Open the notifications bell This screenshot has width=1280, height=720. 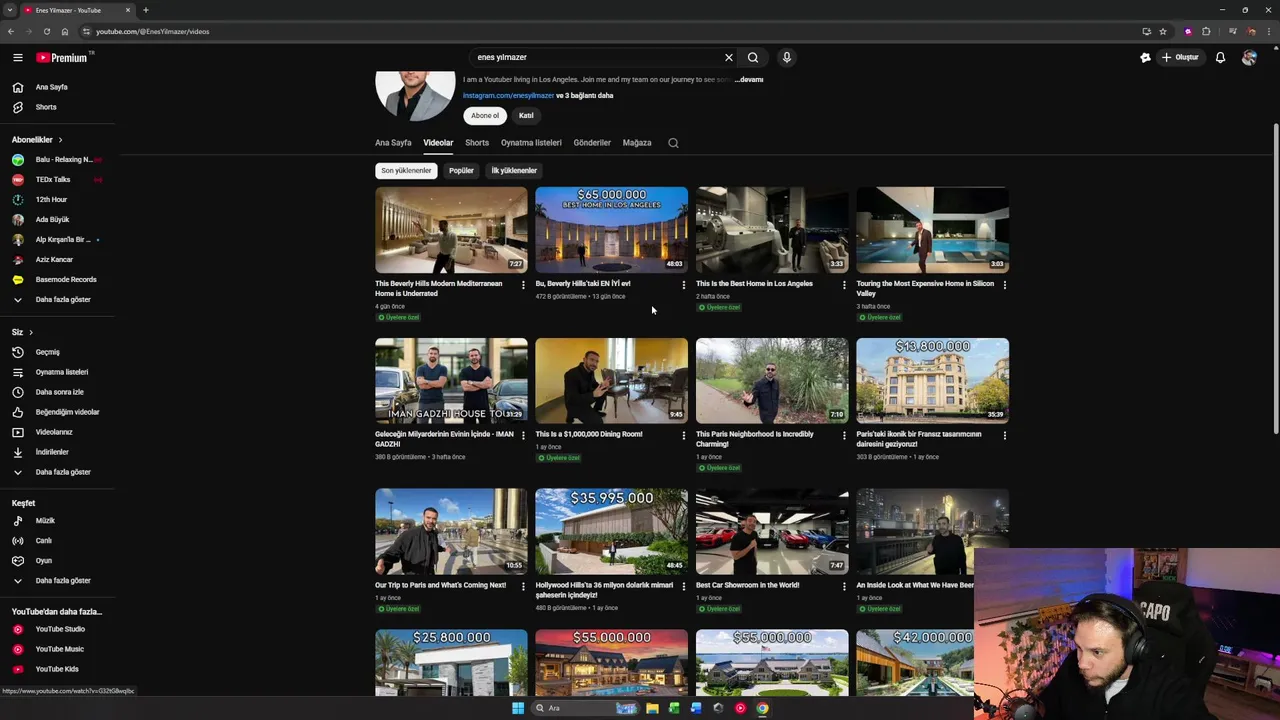[1220, 58]
